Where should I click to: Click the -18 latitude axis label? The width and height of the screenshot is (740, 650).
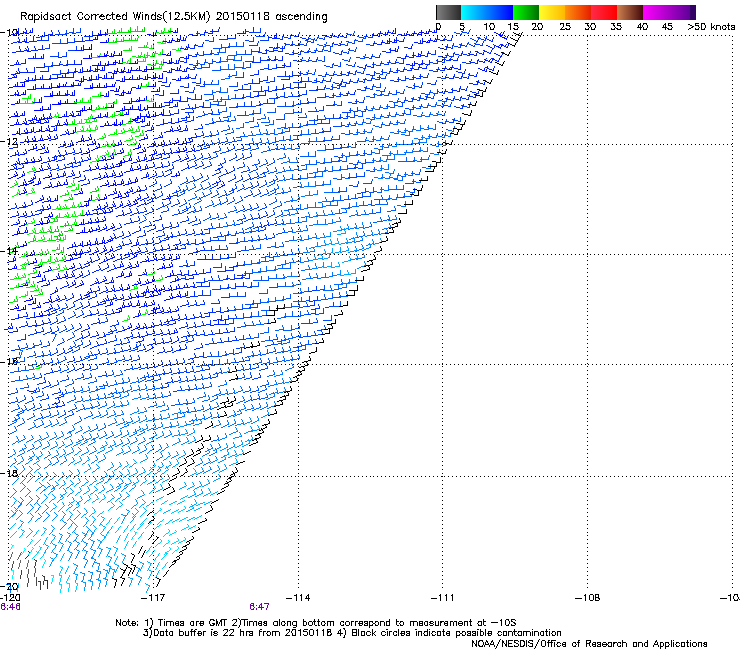coord(9,473)
